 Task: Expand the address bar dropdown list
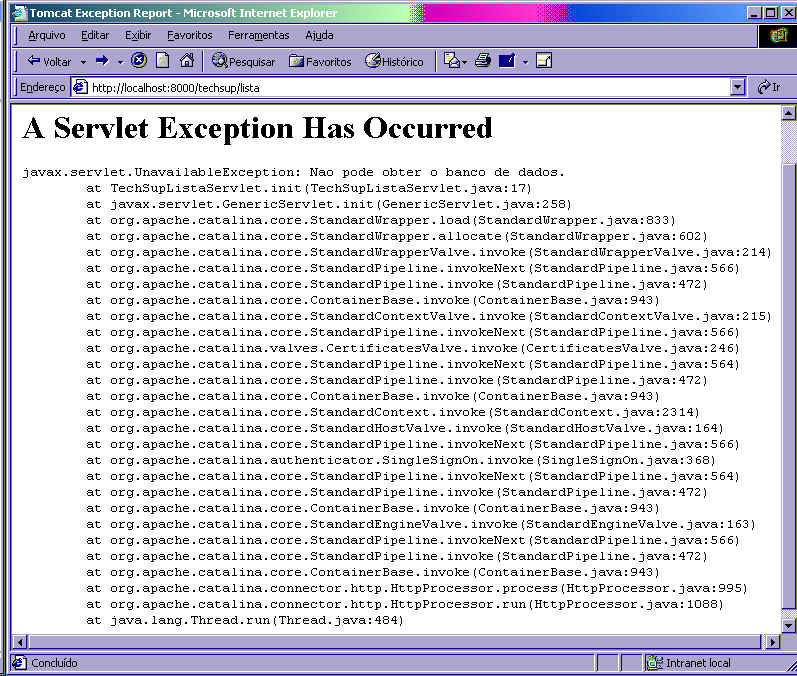coord(738,87)
